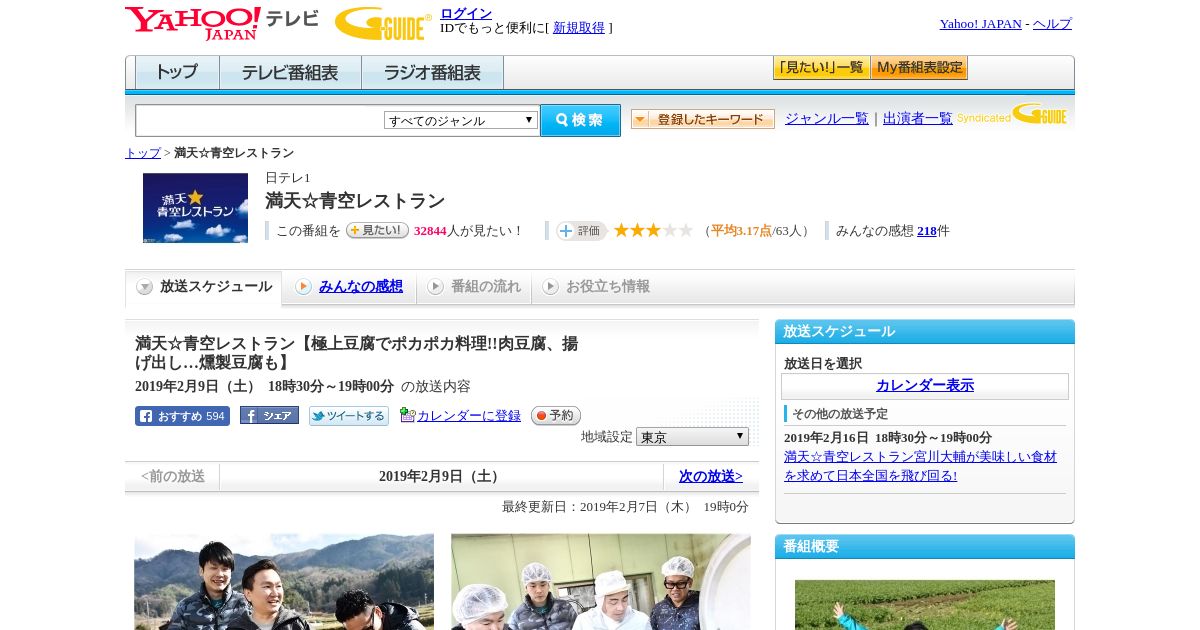The width and height of the screenshot is (1200, 630).
Task: Click the 放送日を選択 label
Action: click(823, 364)
